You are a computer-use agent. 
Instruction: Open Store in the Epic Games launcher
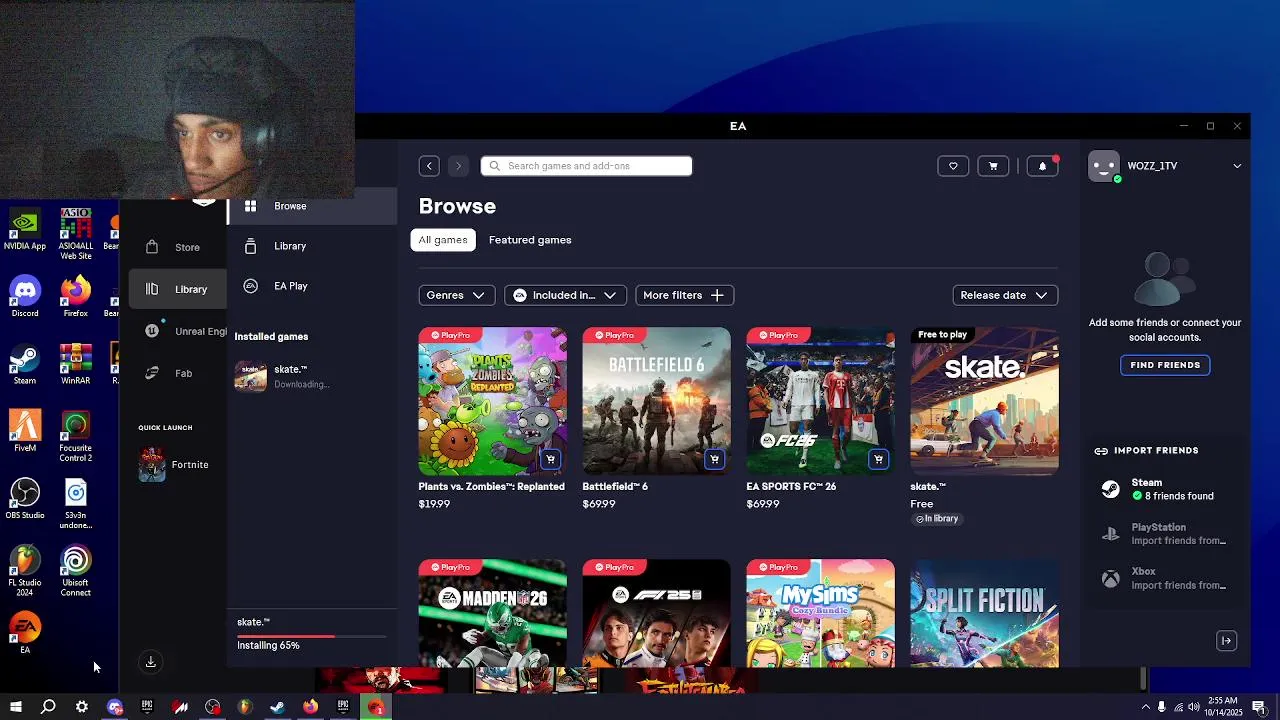[x=178, y=247]
